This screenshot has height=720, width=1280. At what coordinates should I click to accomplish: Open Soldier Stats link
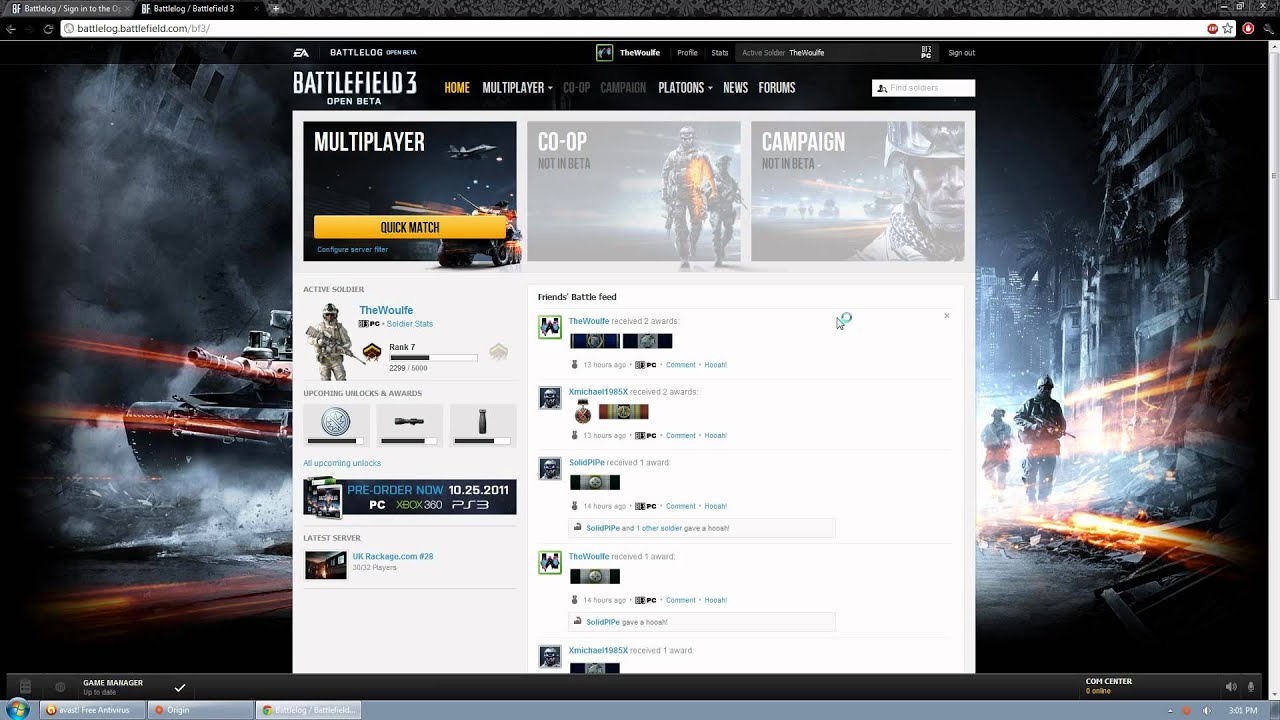point(410,324)
